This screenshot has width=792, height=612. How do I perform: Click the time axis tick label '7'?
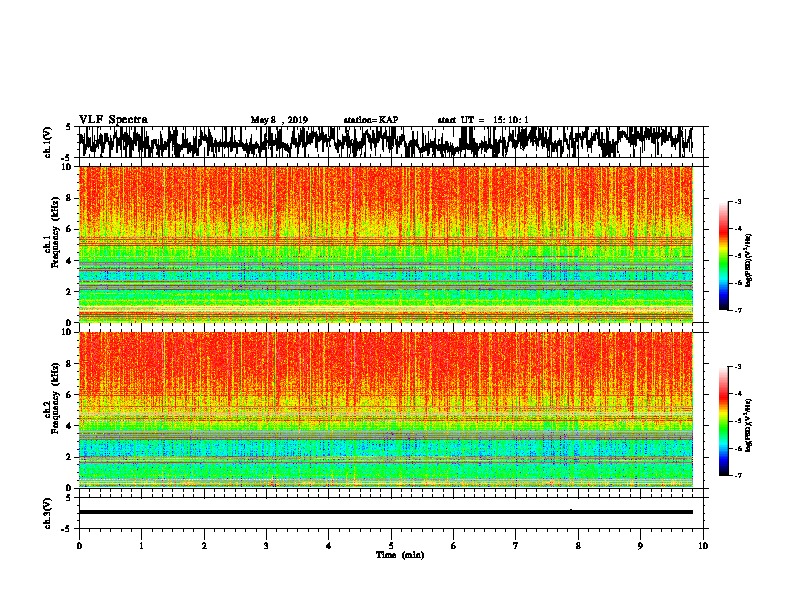[516, 545]
